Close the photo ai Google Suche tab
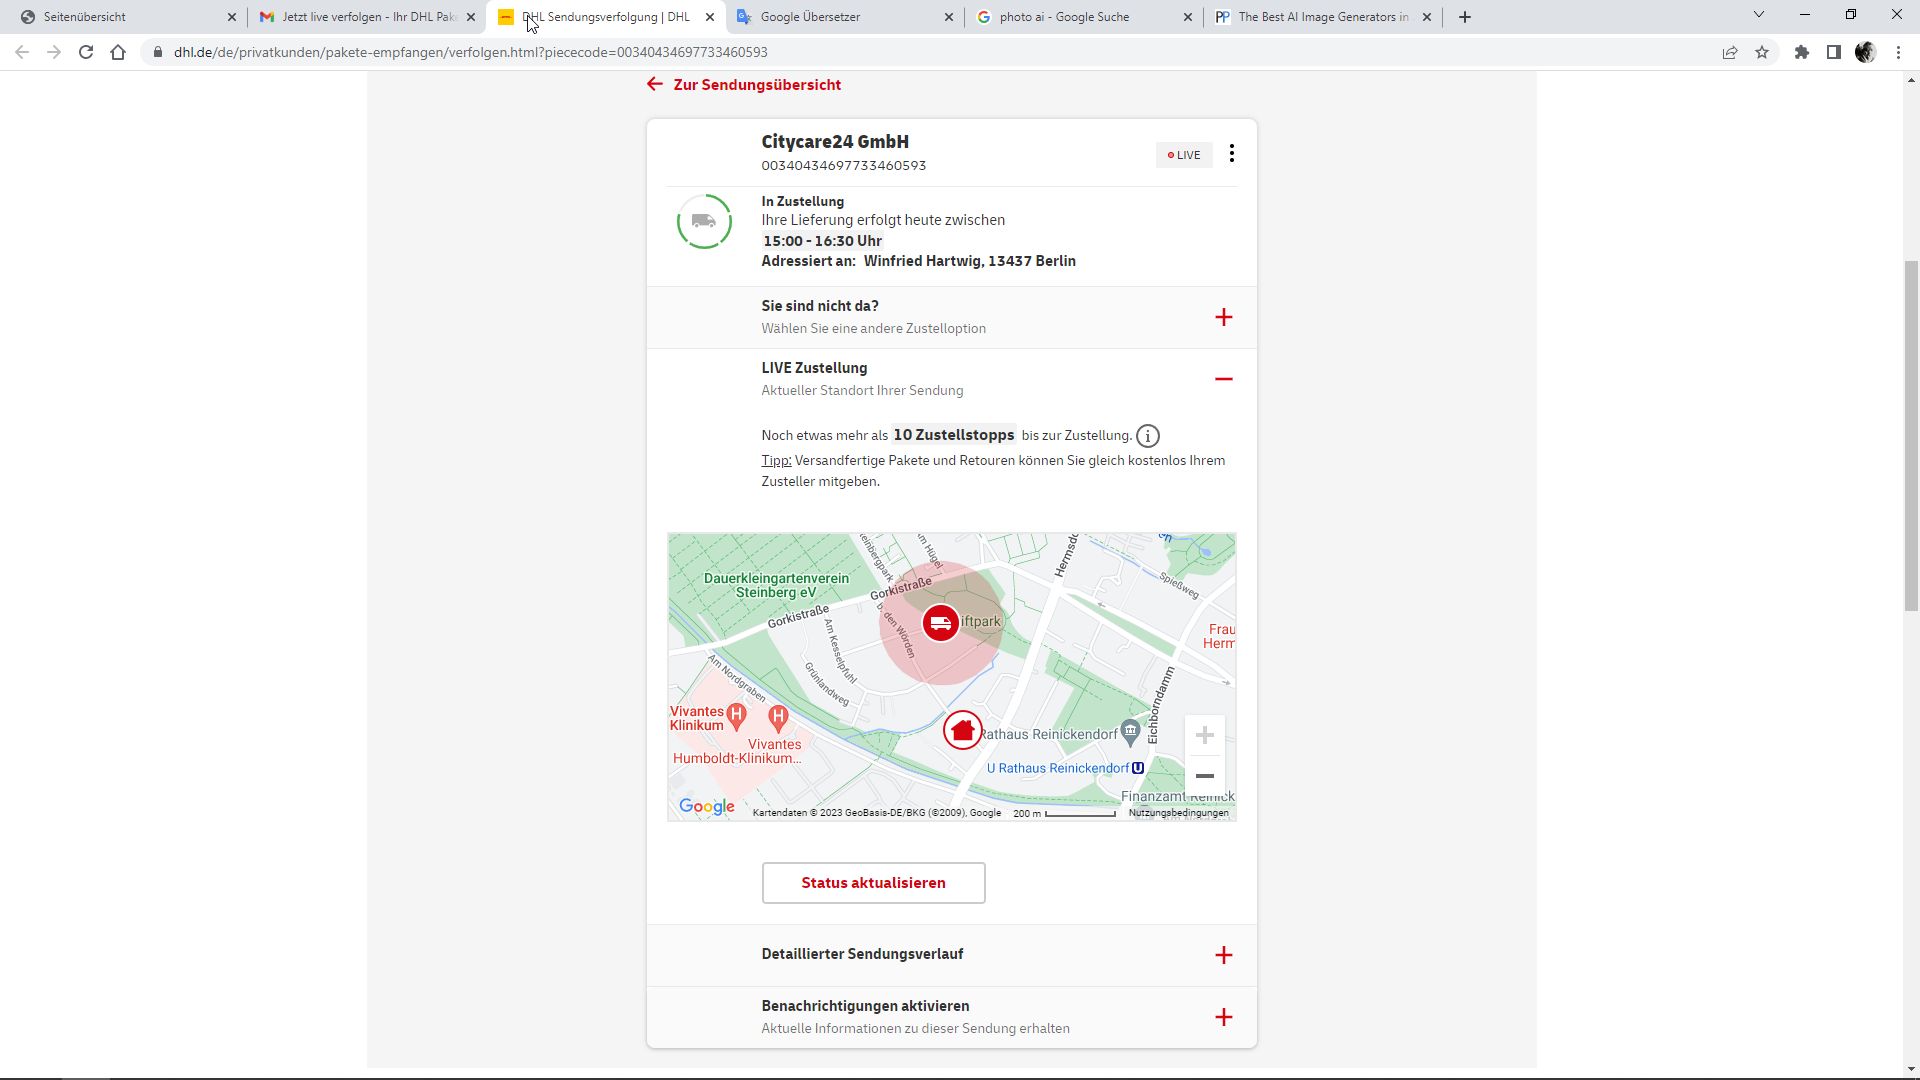Screen dimensions: 1920x1080 tap(1188, 17)
